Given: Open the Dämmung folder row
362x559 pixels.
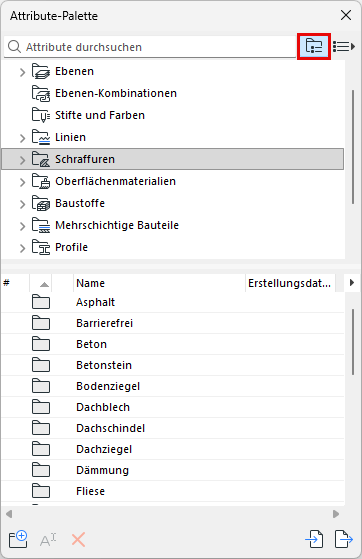Looking at the screenshot, I should (173, 471).
